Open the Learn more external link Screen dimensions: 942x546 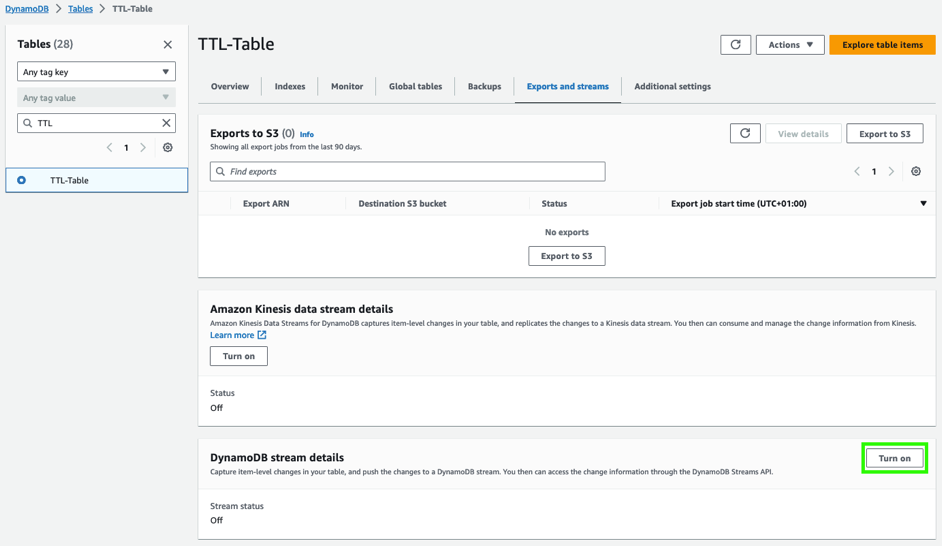[238, 335]
